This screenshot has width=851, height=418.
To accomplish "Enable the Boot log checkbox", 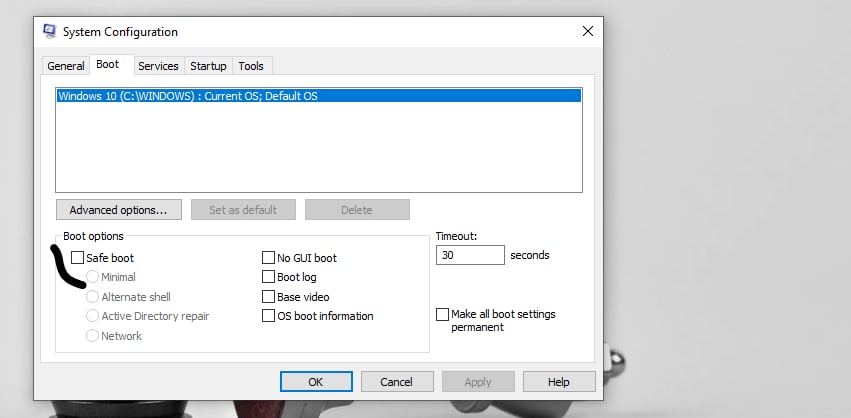I will [268, 277].
